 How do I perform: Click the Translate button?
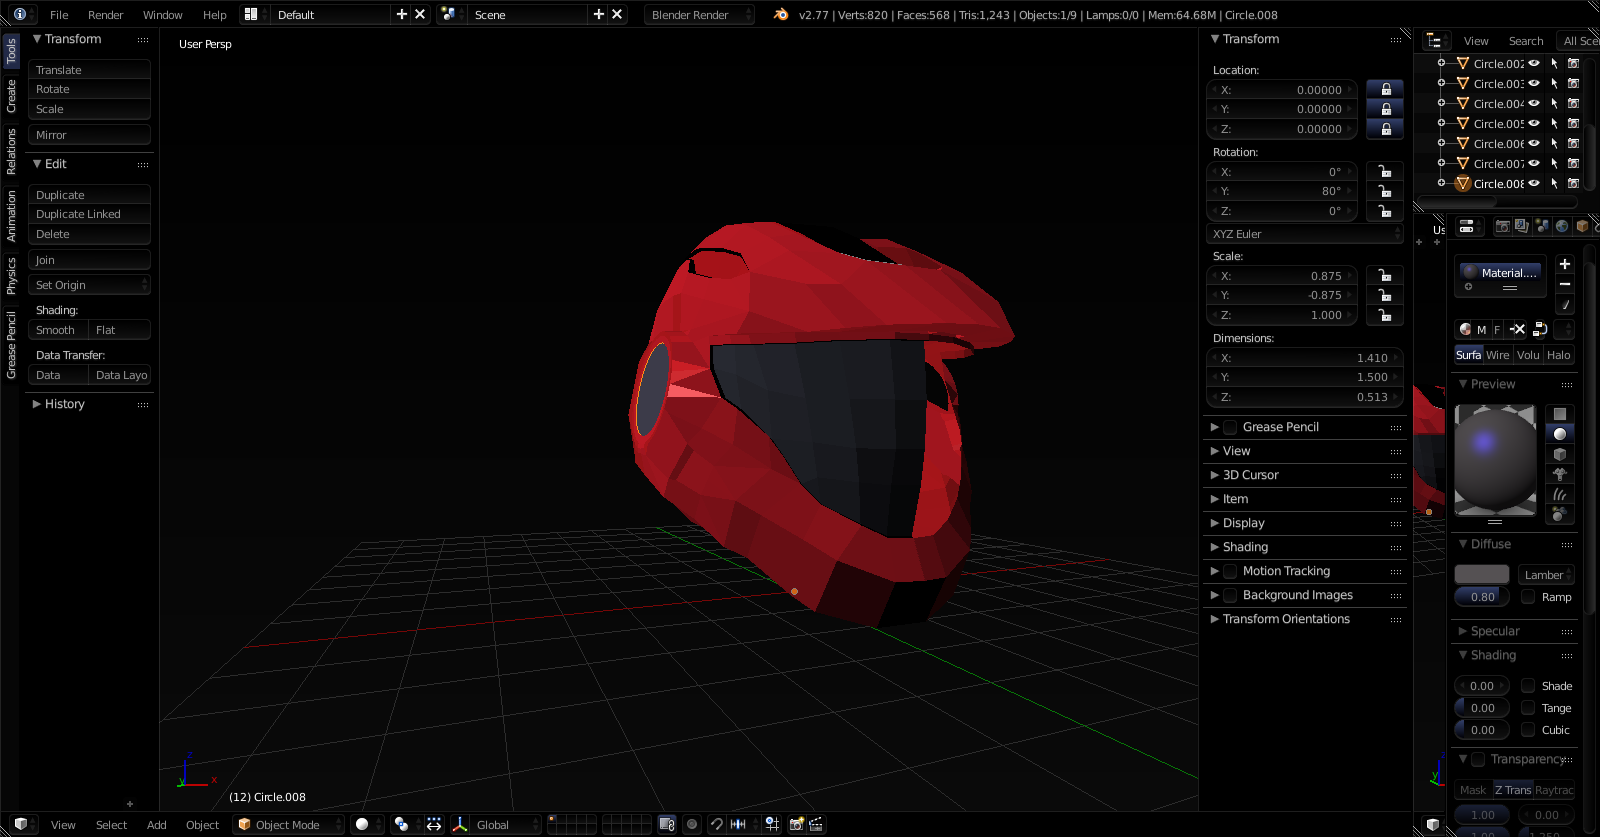tap(90, 70)
